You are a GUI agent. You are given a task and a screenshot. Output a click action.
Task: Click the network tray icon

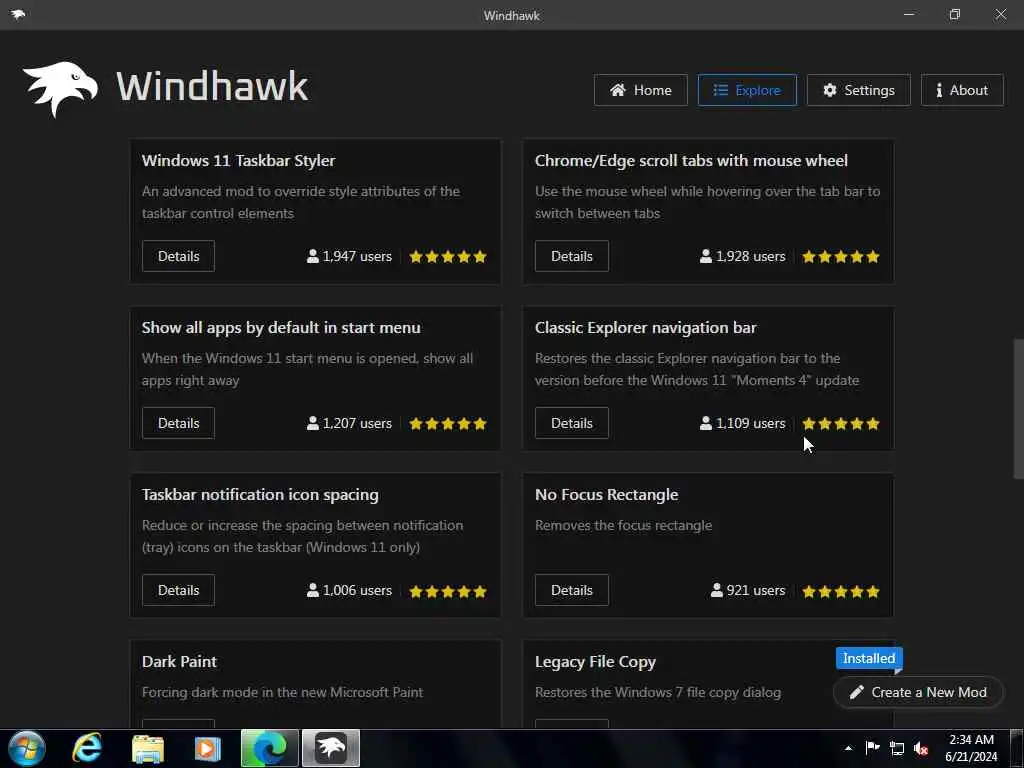[897, 748]
